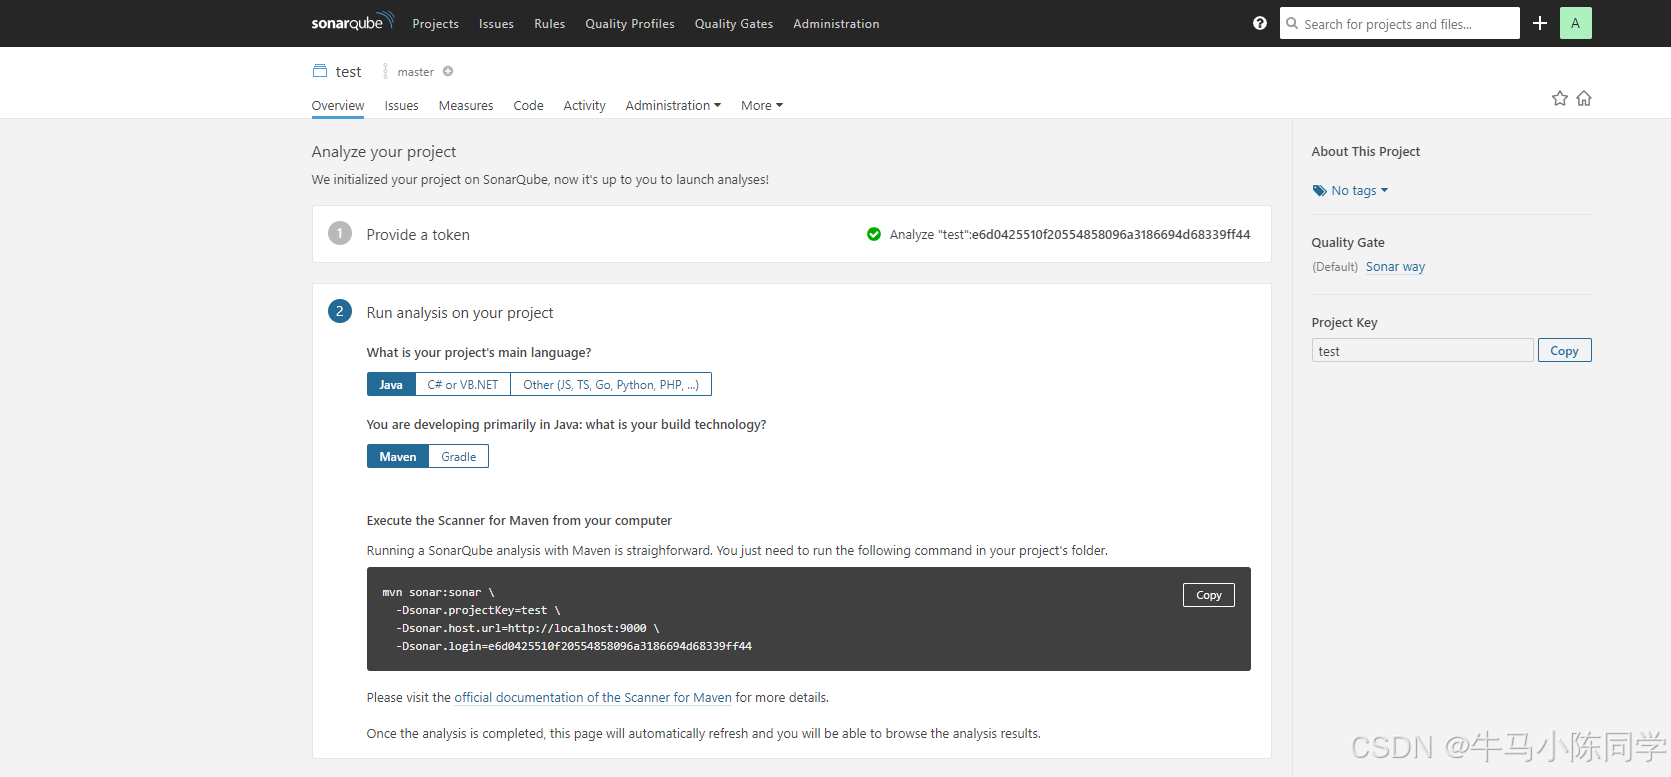Image resolution: width=1671 pixels, height=777 pixels.
Task: Open the No tags dropdown
Action: tap(1359, 190)
